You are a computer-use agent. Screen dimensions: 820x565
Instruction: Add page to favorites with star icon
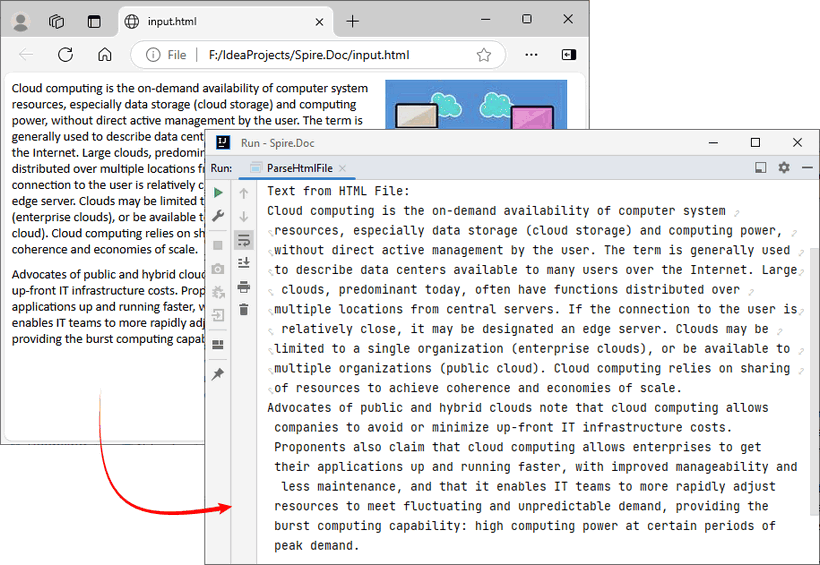[x=484, y=54]
